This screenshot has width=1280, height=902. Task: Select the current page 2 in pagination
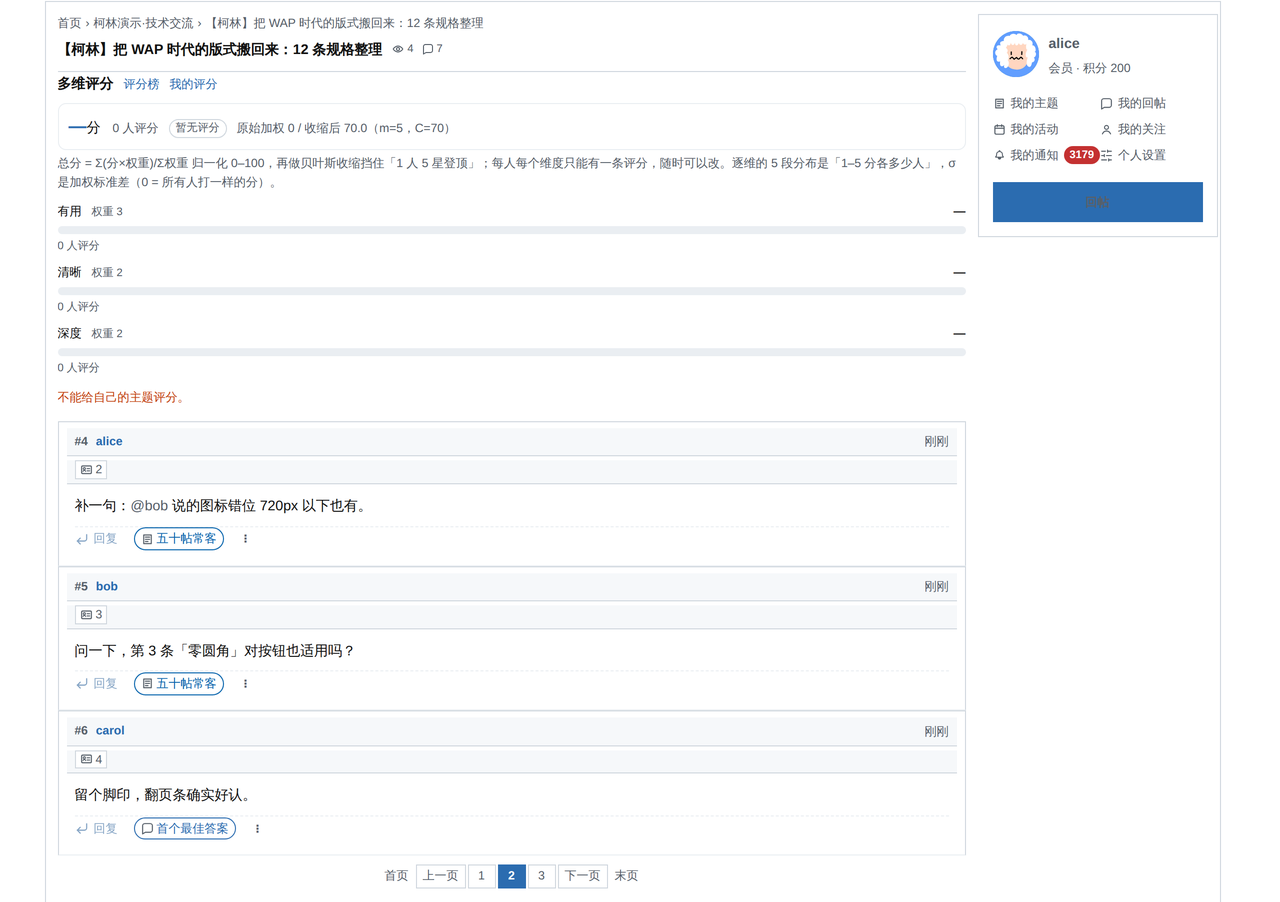pos(511,876)
